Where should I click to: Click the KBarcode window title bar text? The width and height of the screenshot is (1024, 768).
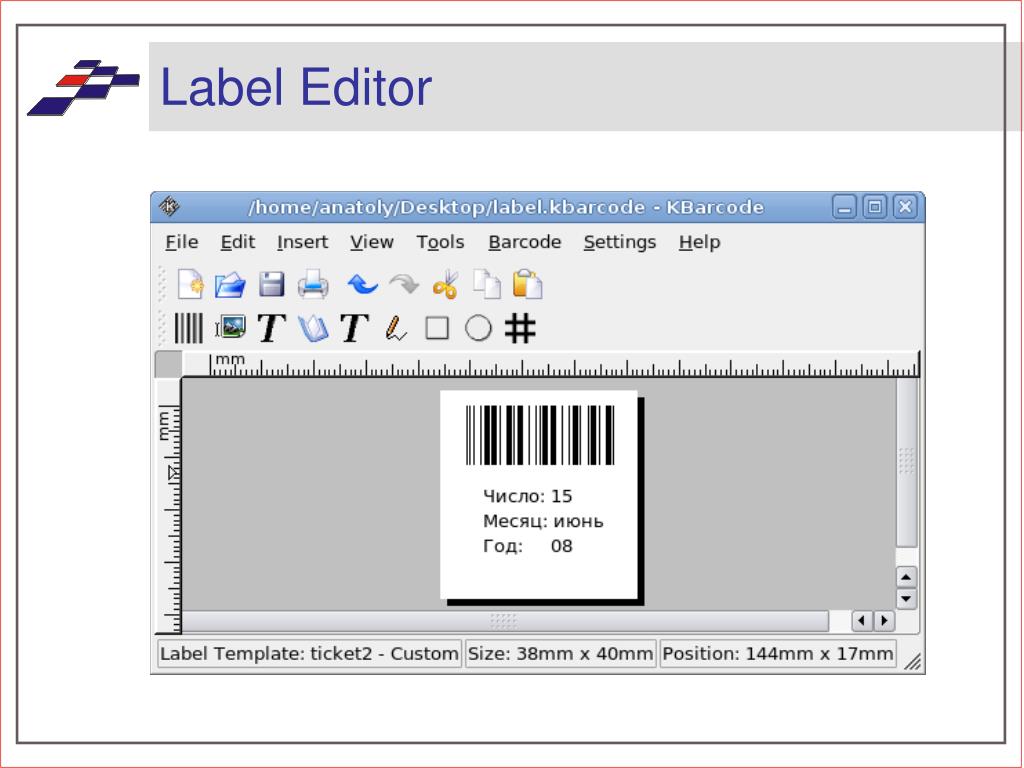(x=506, y=208)
